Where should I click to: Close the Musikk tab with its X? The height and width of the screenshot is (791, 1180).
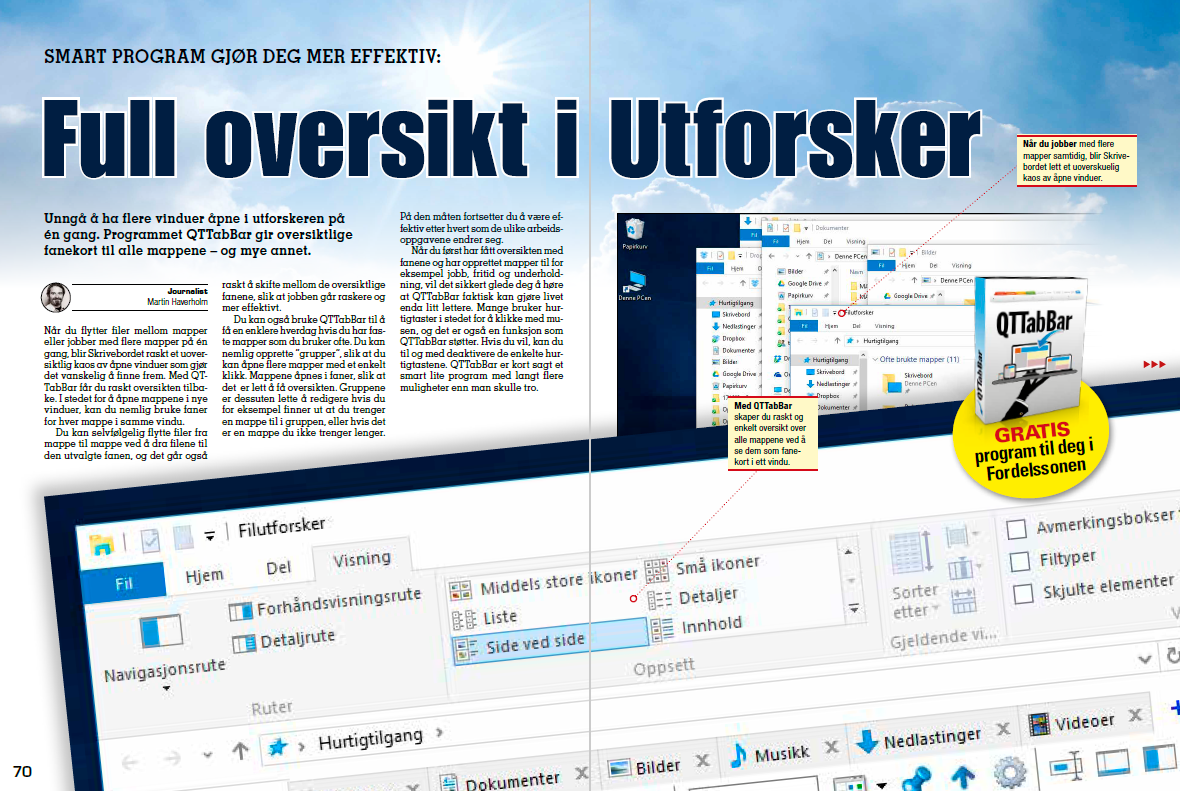pyautogui.click(x=831, y=747)
